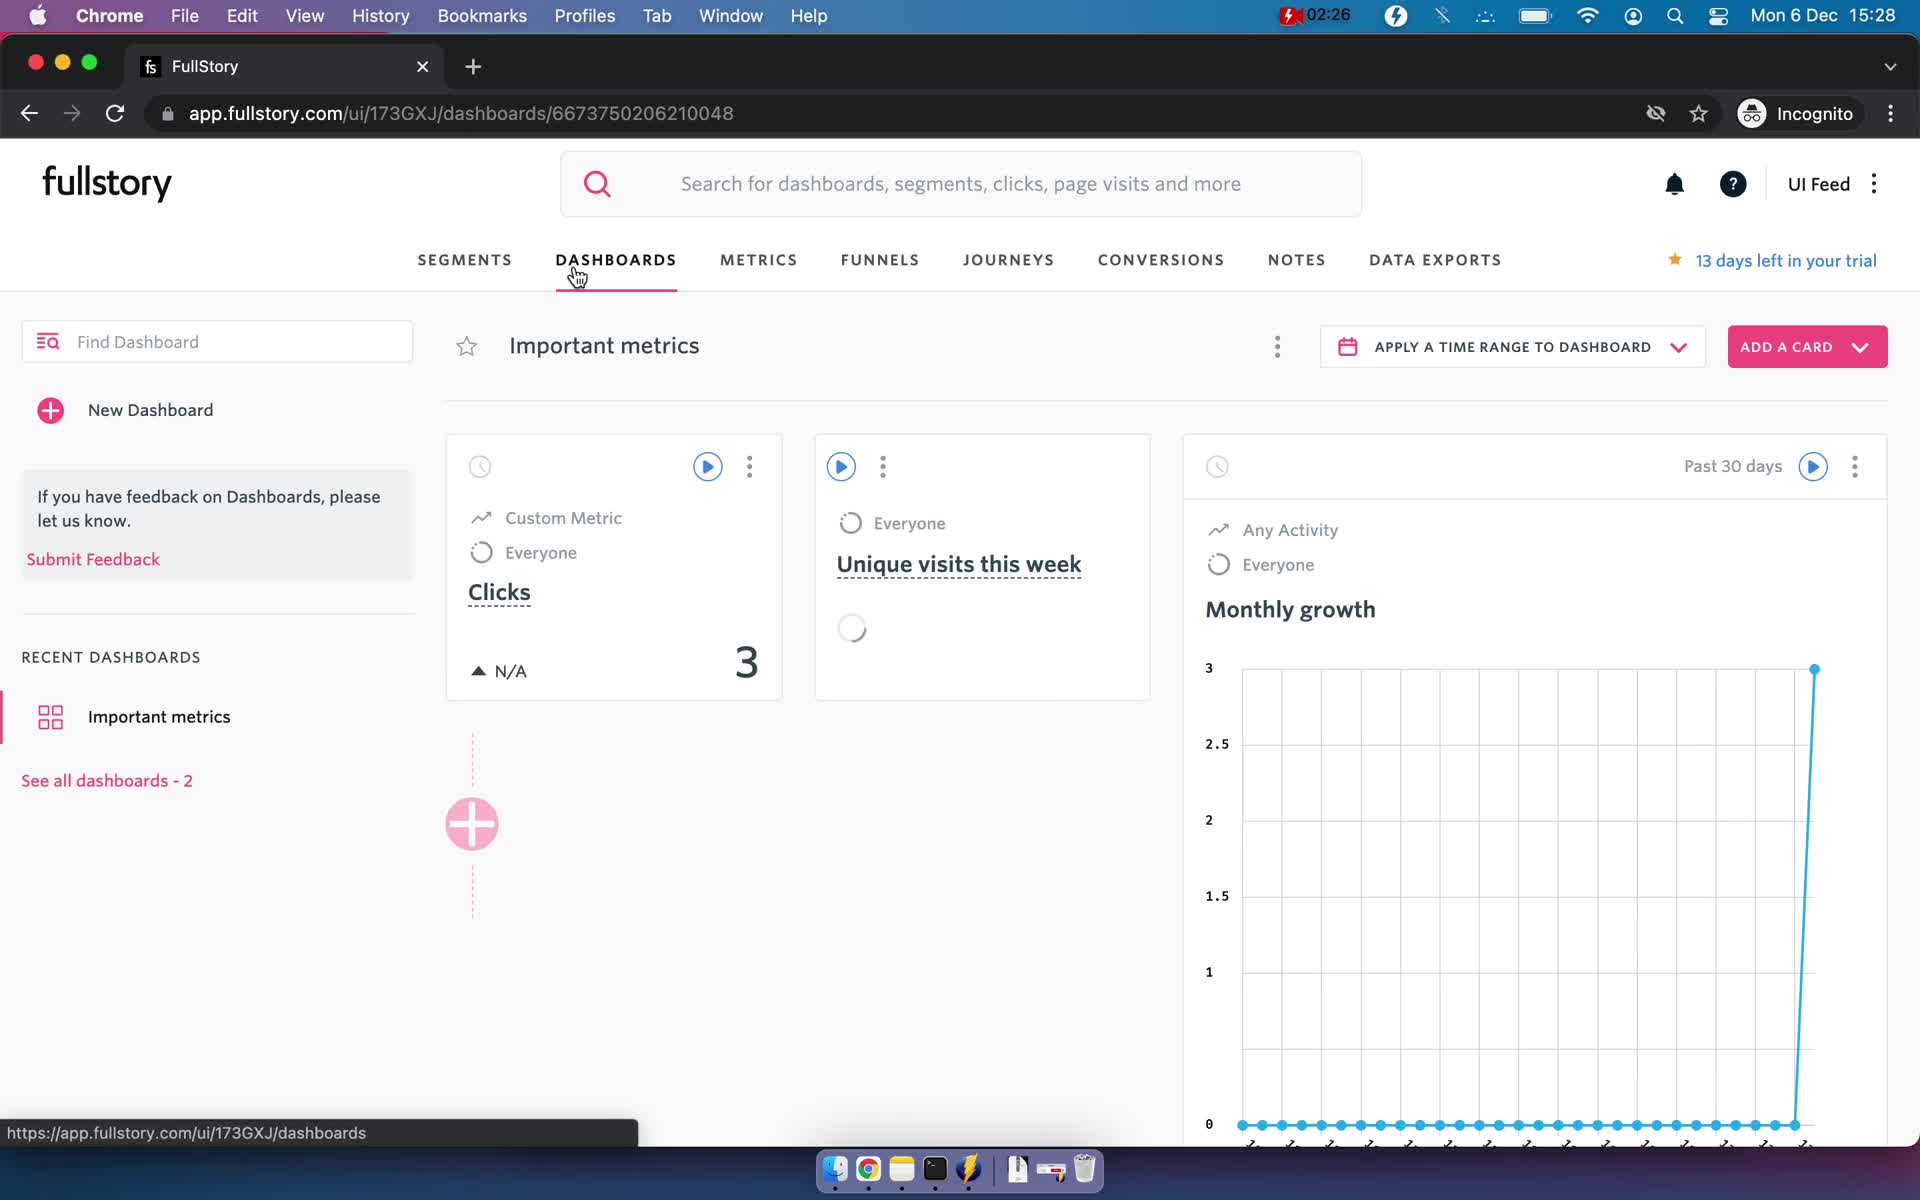Switch to the Conversions tab
The height and width of the screenshot is (1200, 1920).
1161,260
